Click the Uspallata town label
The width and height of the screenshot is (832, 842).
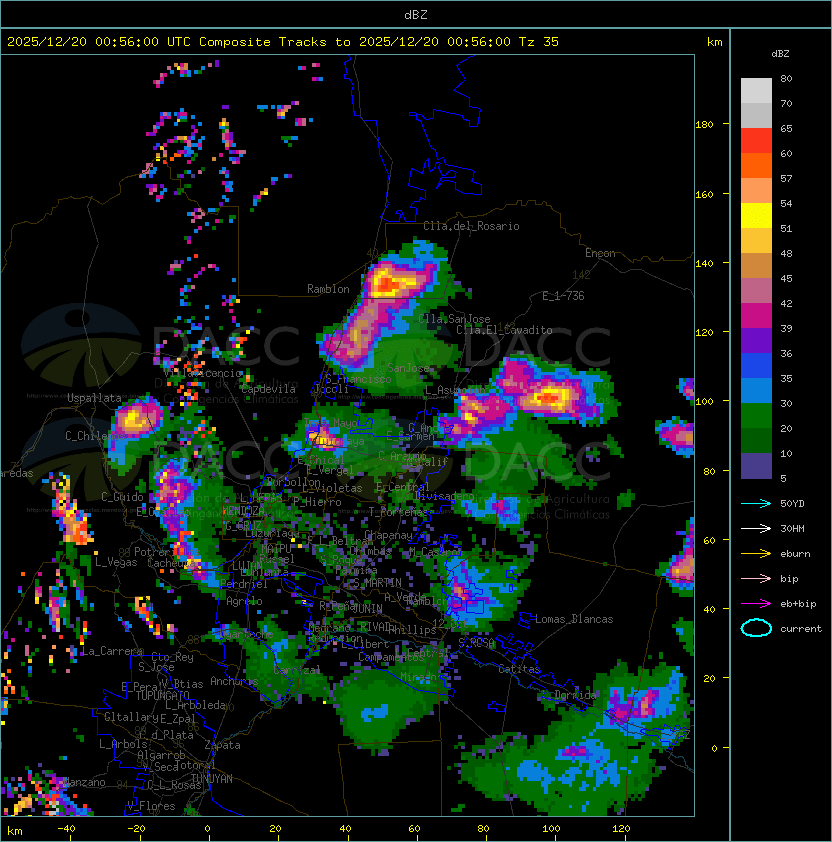[x=94, y=398]
